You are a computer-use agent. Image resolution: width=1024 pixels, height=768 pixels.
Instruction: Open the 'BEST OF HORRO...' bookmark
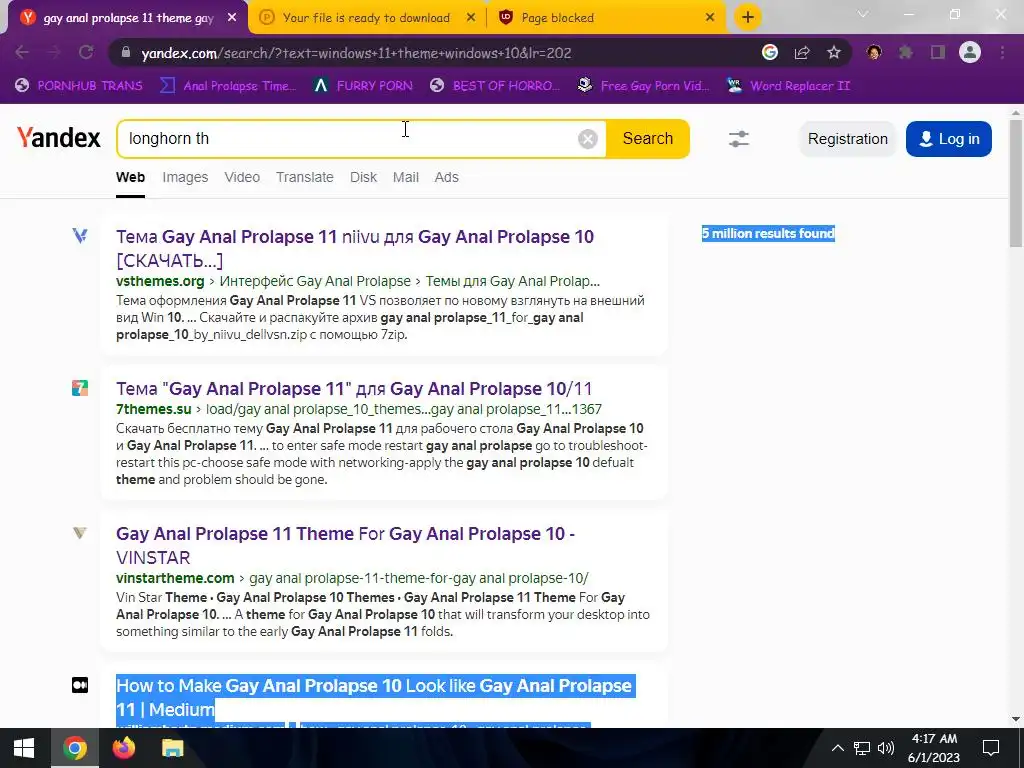[x=496, y=86]
